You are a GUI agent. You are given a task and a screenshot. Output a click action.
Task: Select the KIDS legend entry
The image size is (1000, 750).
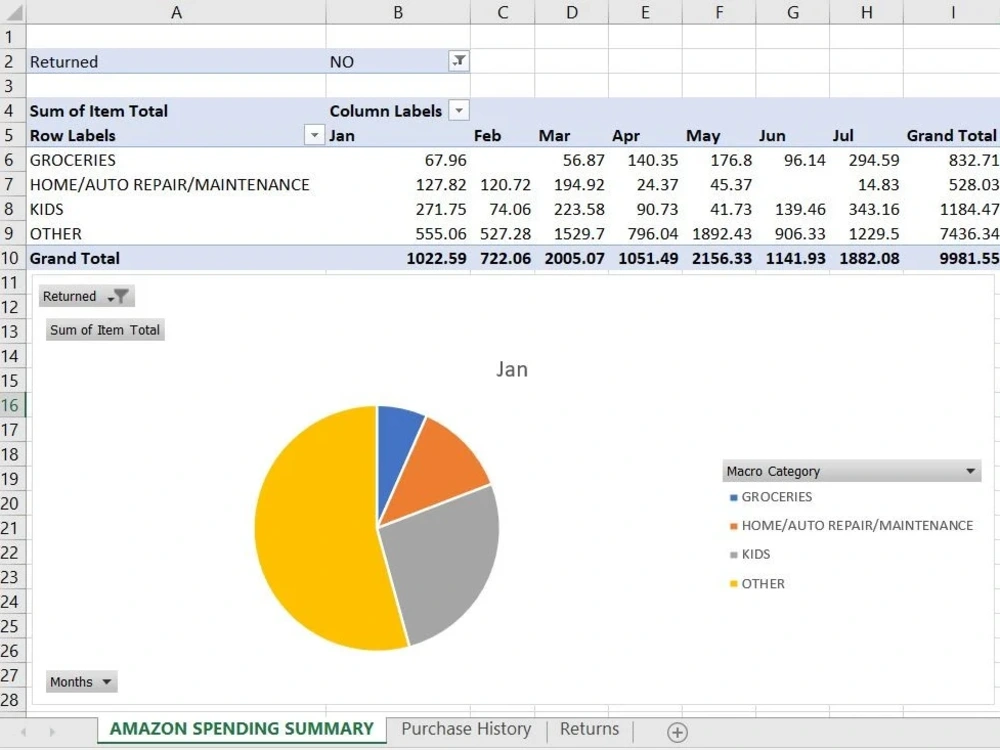pyautogui.click(x=750, y=554)
